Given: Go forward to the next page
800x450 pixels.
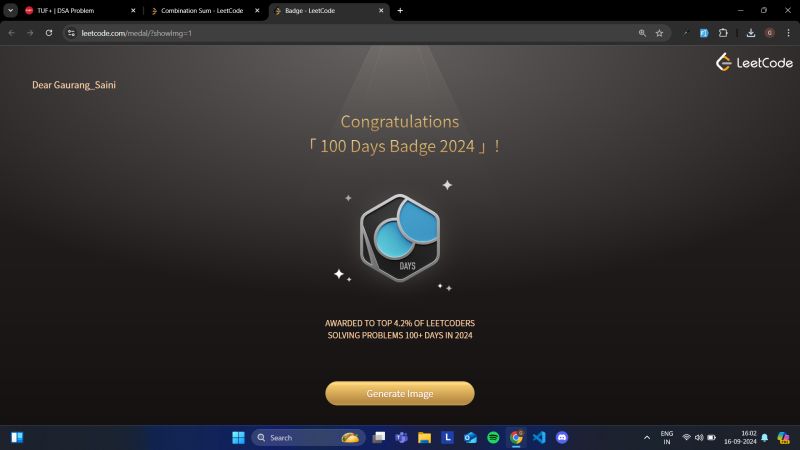Looking at the screenshot, I should click(30, 33).
